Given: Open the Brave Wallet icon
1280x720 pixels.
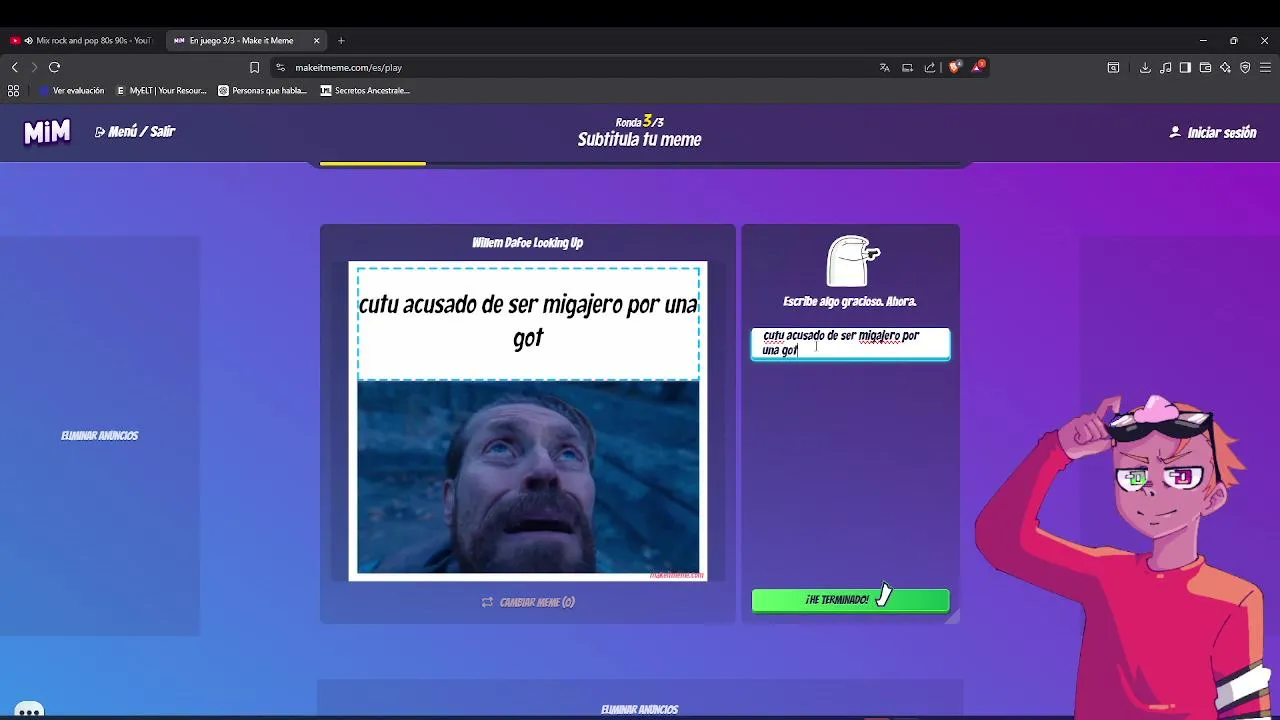Looking at the screenshot, I should pos(1205,67).
